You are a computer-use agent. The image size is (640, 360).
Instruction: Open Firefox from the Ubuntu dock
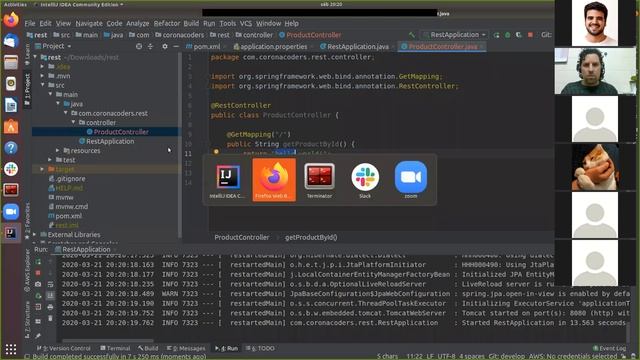tap(11, 19)
